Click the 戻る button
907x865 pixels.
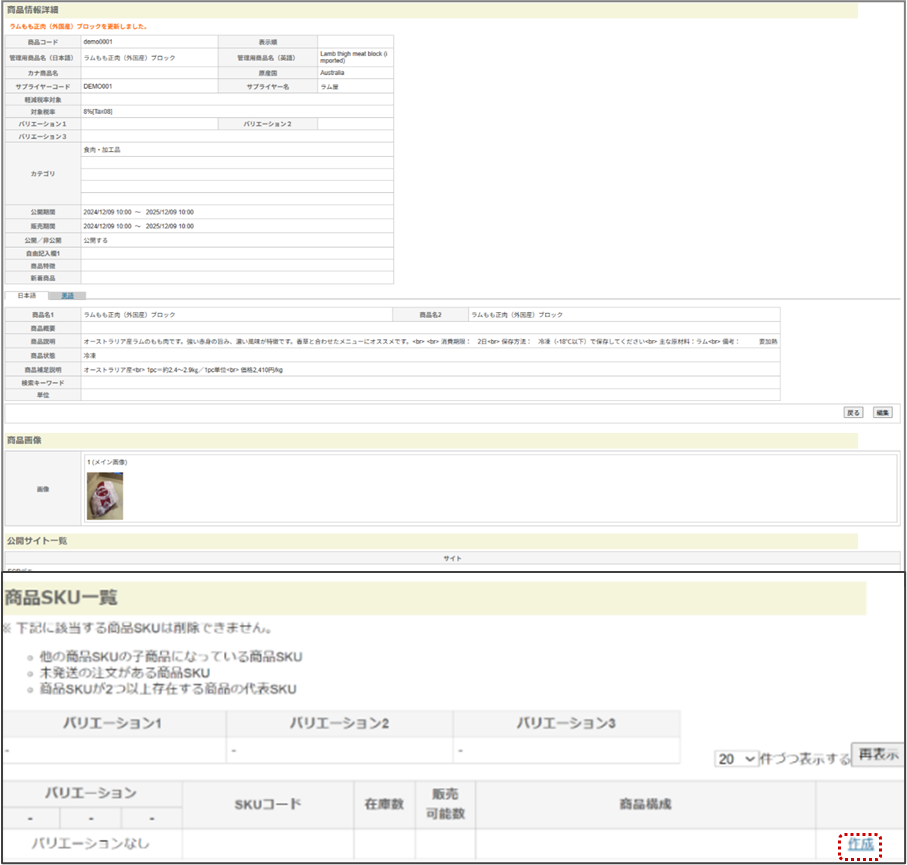(x=853, y=412)
